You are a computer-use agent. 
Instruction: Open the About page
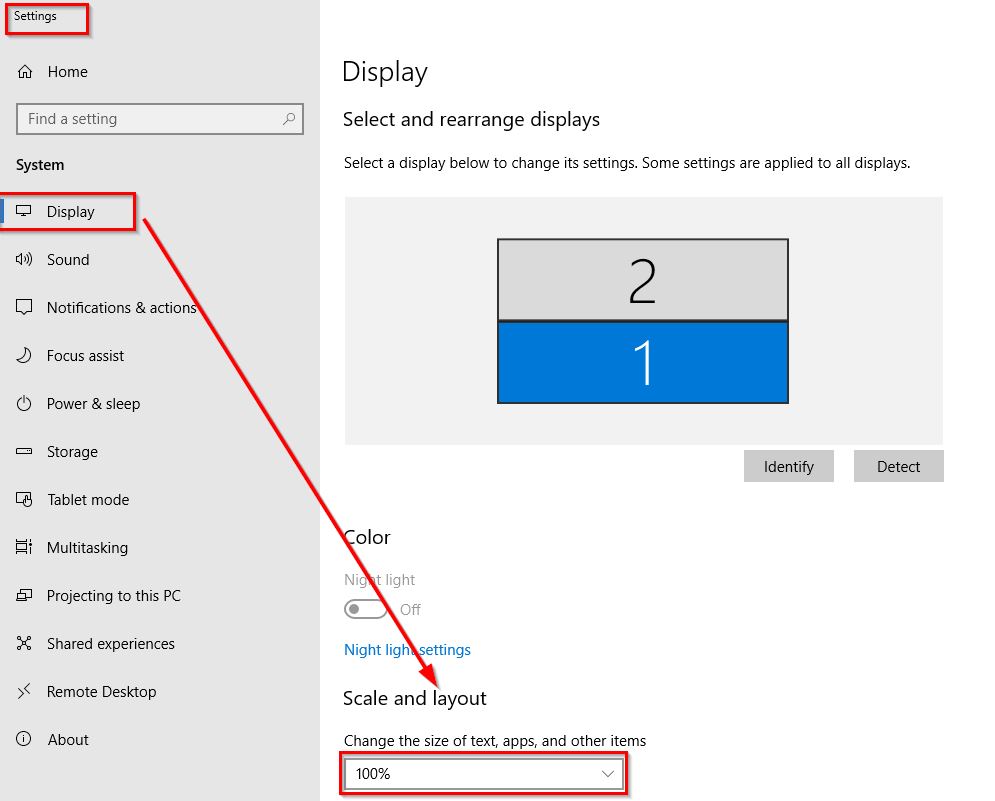tap(68, 739)
